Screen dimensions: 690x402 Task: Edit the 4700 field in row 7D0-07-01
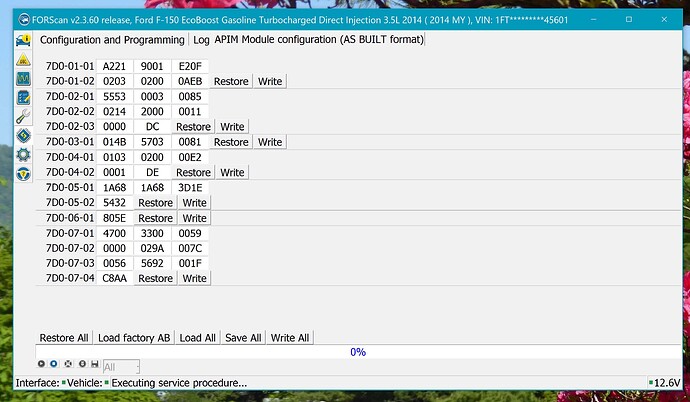[x=114, y=234]
